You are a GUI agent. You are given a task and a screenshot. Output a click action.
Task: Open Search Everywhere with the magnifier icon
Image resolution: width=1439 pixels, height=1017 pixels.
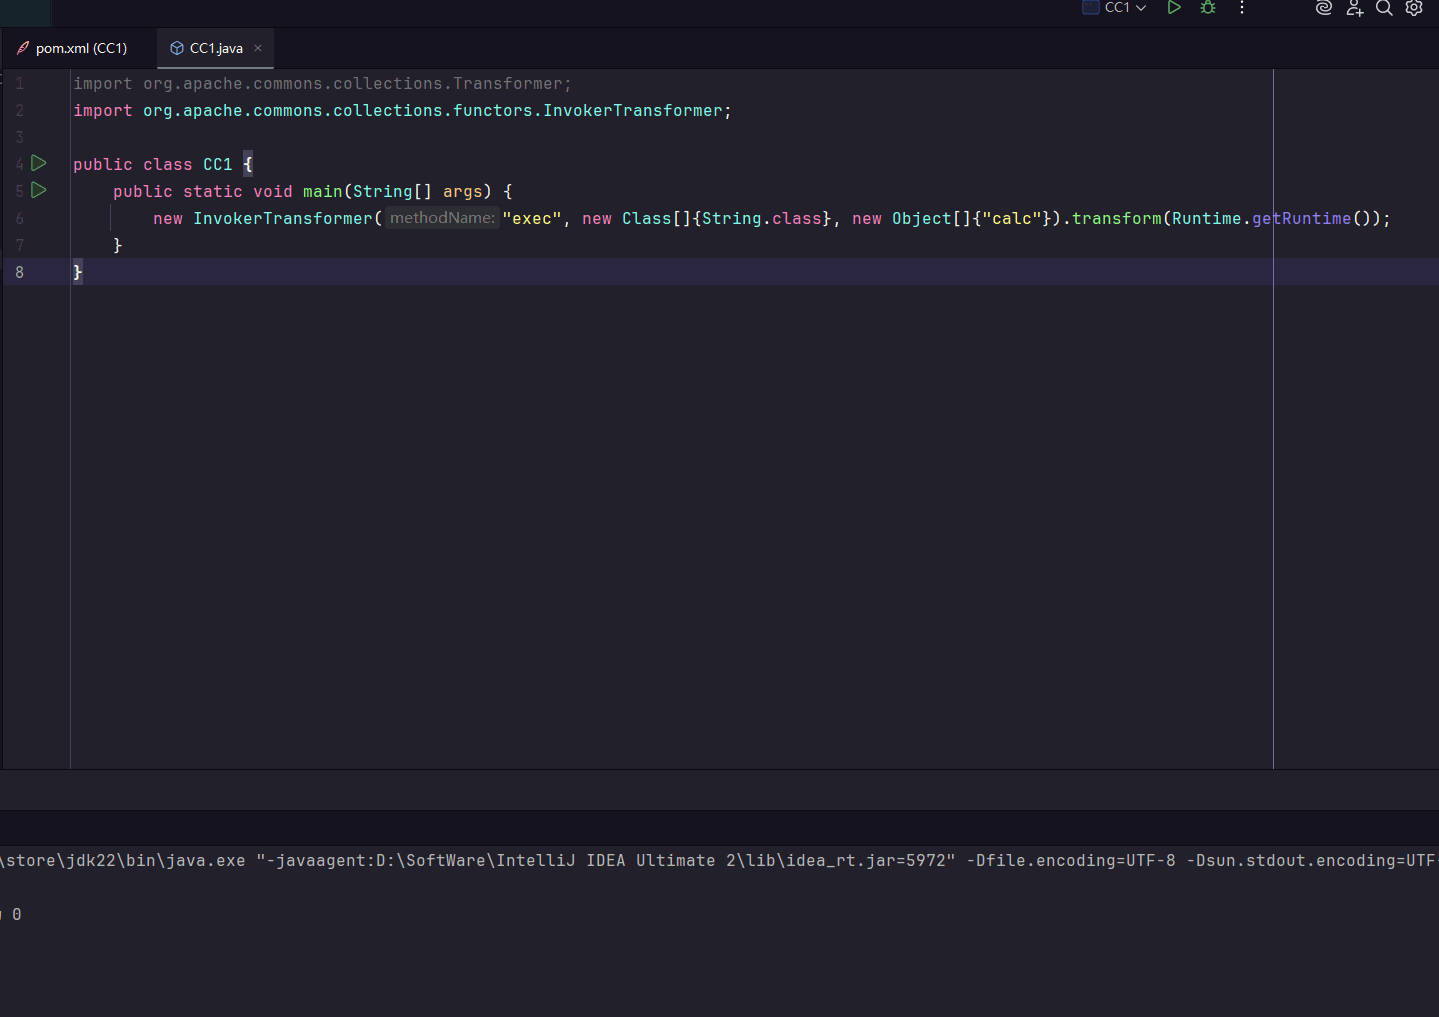point(1384,8)
